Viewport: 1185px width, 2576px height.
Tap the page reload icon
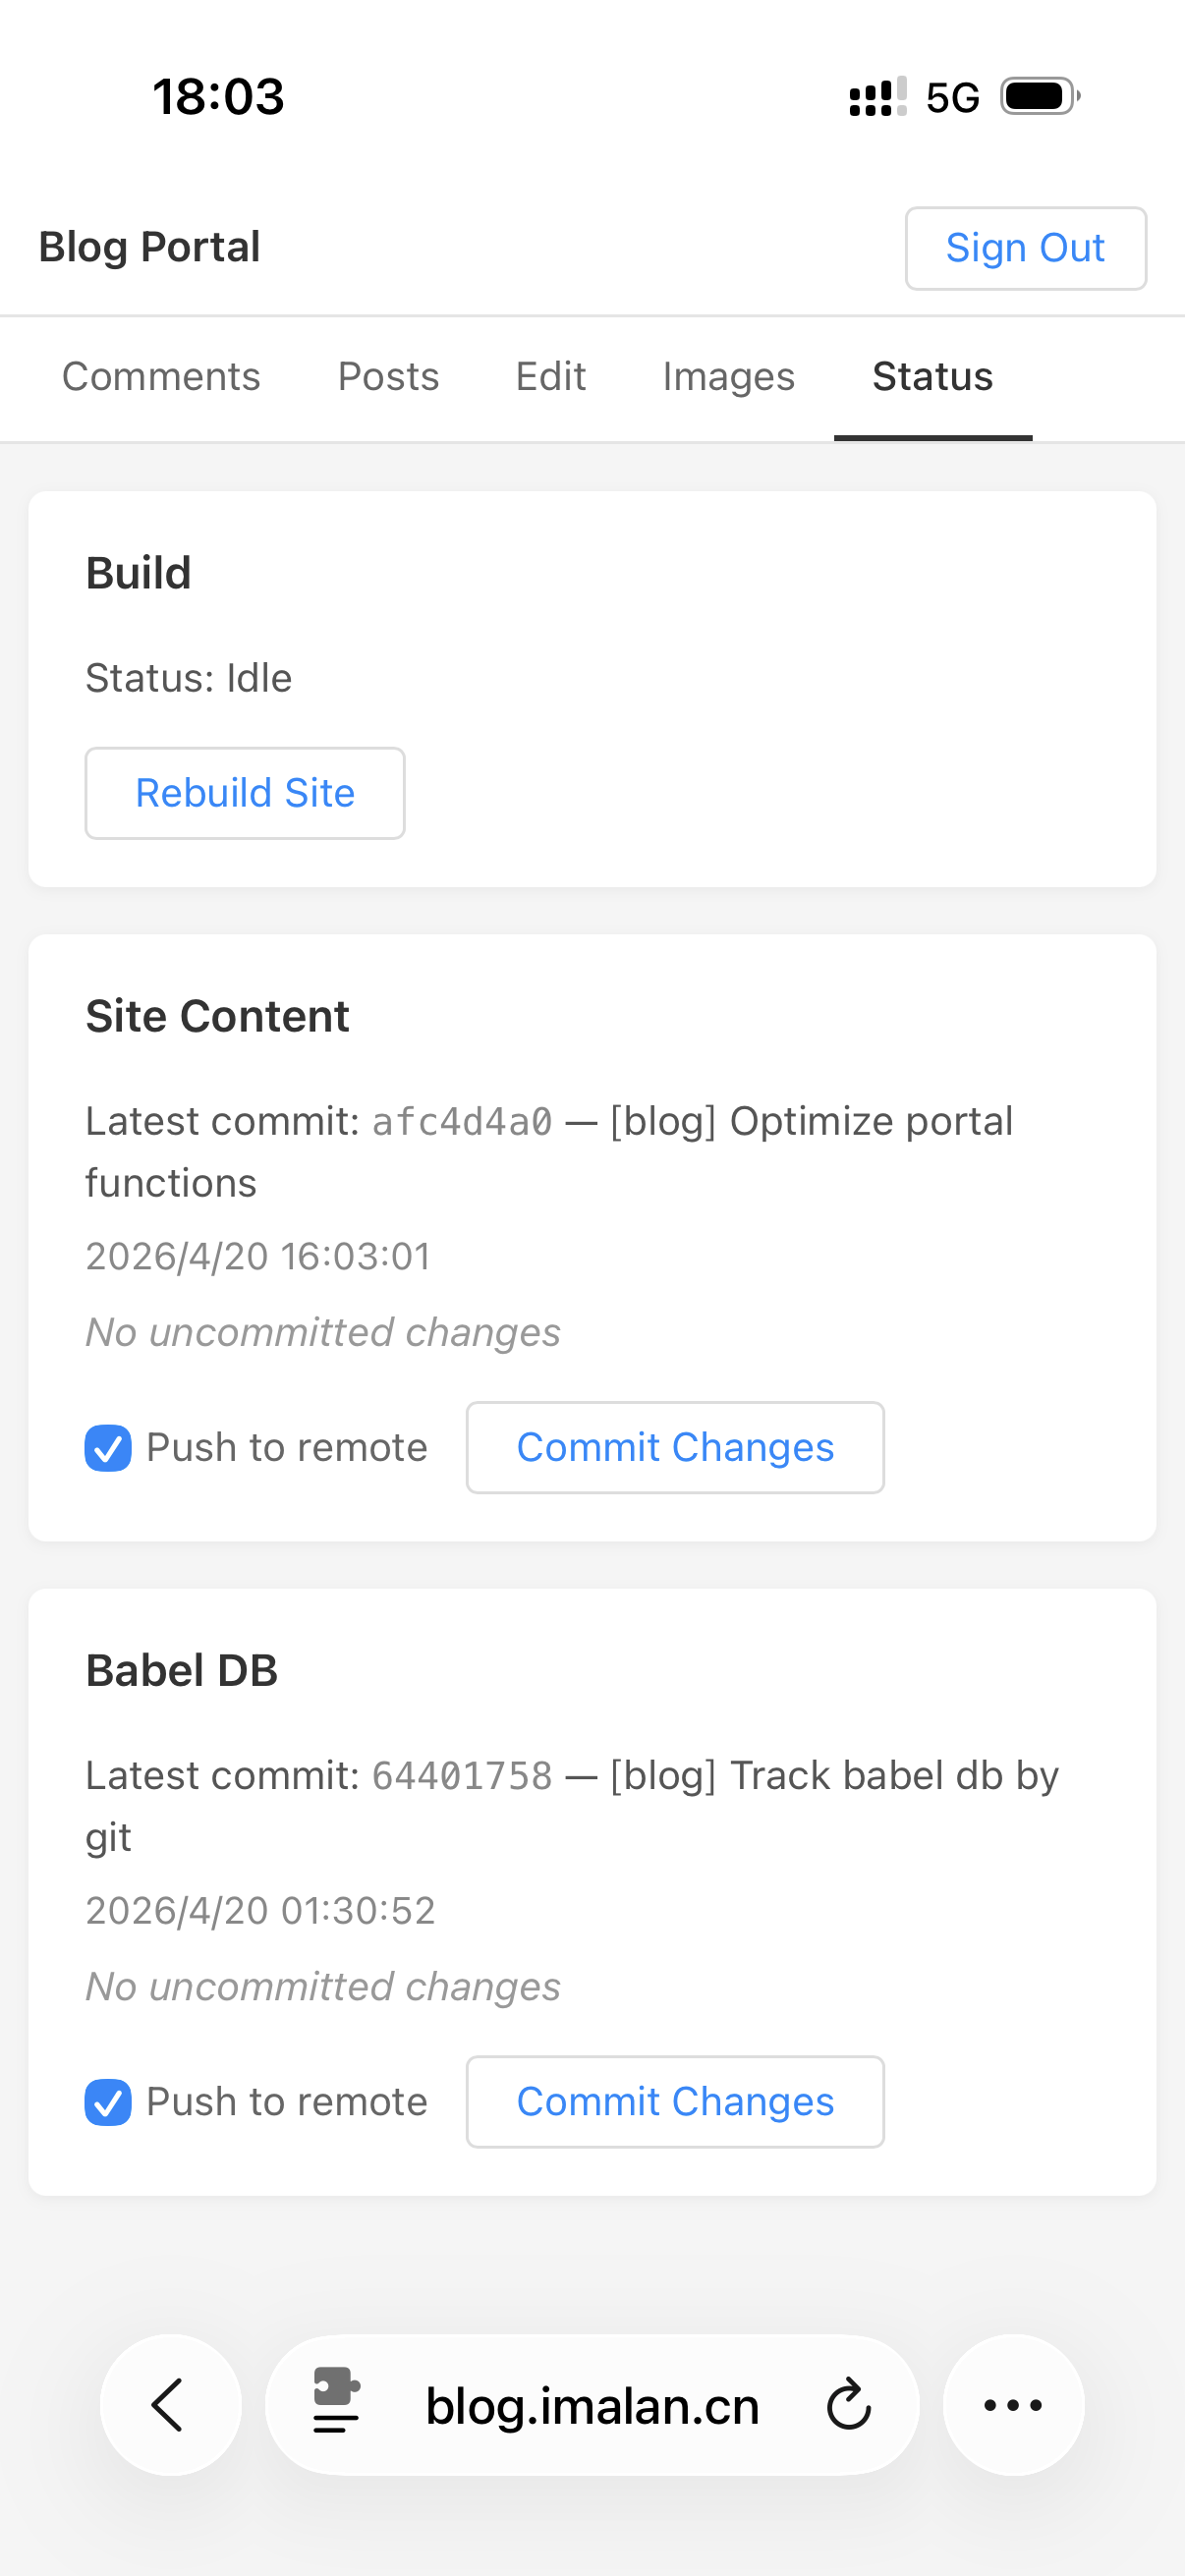pyautogui.click(x=849, y=2405)
